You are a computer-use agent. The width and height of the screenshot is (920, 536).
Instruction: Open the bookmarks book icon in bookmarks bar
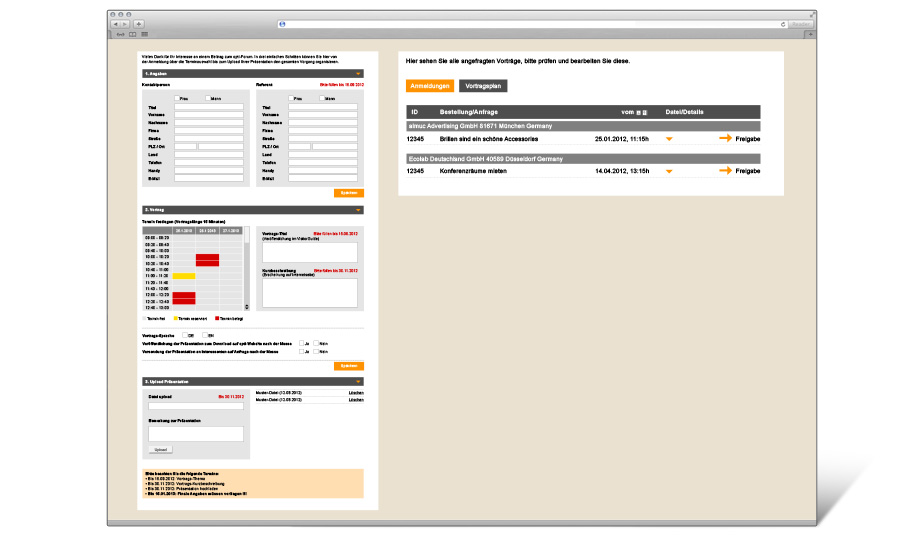[132, 34]
